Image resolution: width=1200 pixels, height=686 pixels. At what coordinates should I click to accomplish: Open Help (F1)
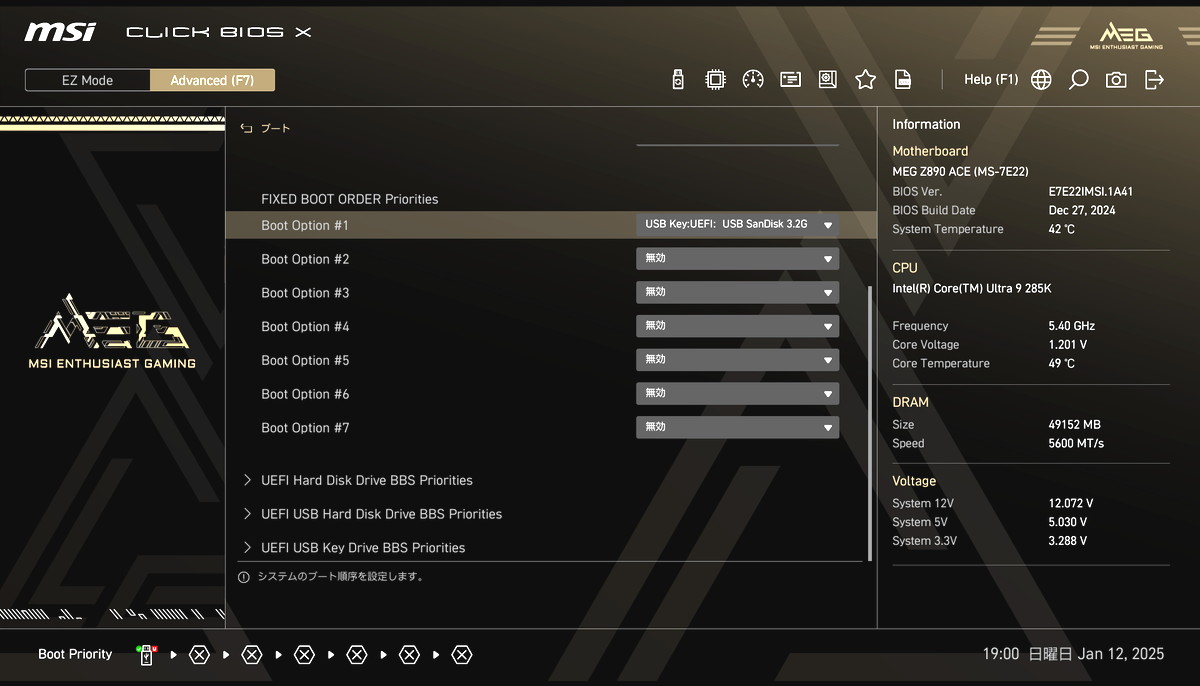click(x=991, y=80)
